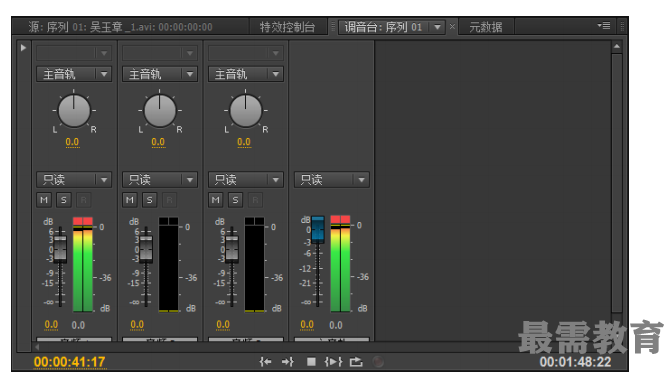Viewport: 670px width, 377px height.
Task: Click the round record button
Action: click(378, 362)
